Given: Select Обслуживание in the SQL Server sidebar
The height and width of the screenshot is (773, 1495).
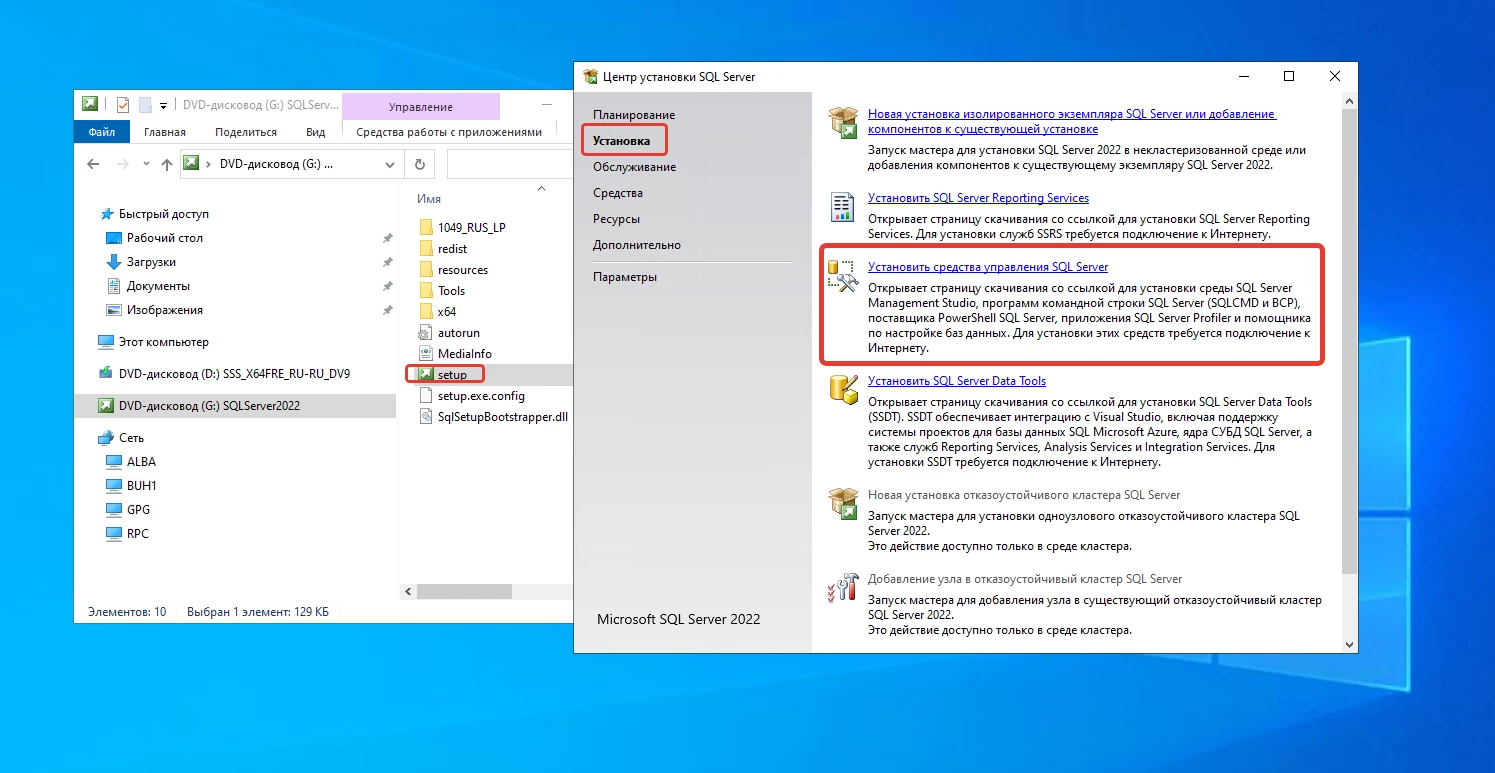Looking at the screenshot, I should 634,167.
